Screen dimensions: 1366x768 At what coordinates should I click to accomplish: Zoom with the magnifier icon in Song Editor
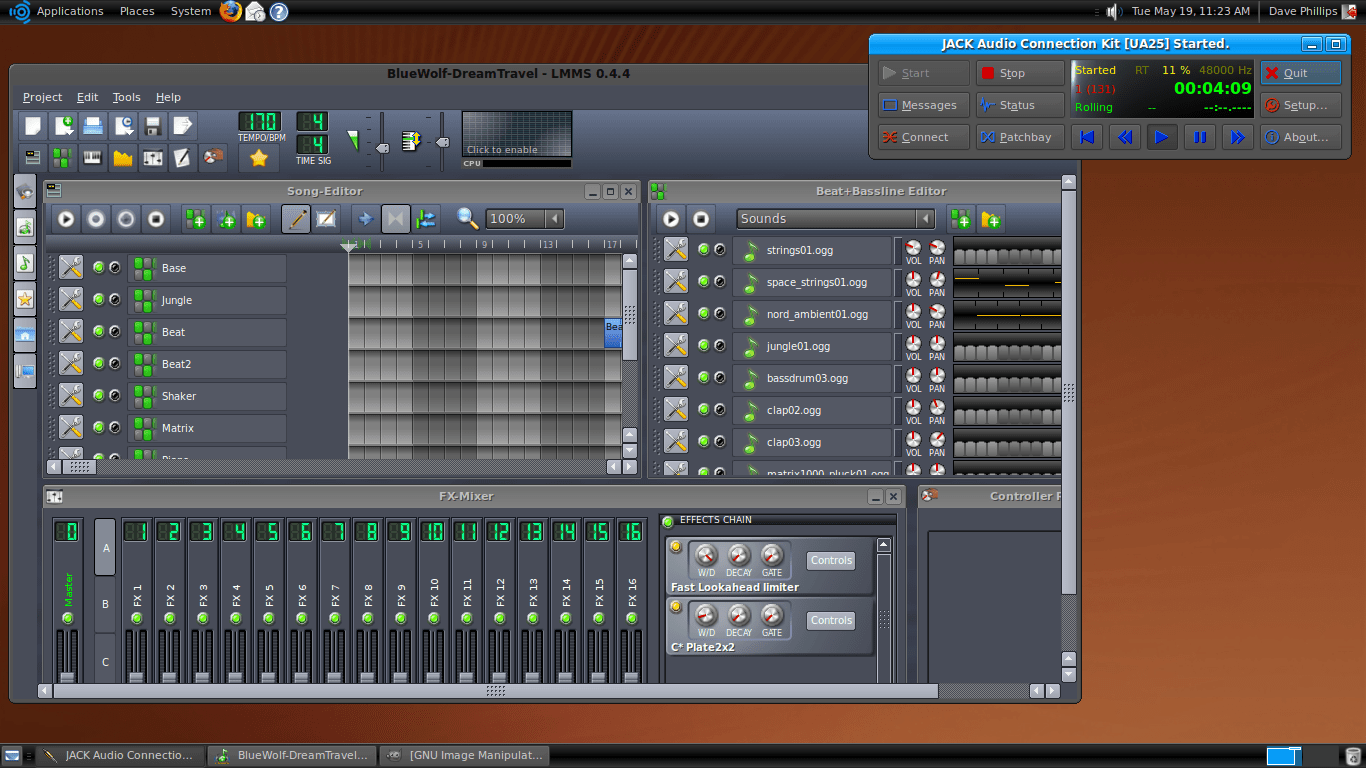(x=465, y=218)
